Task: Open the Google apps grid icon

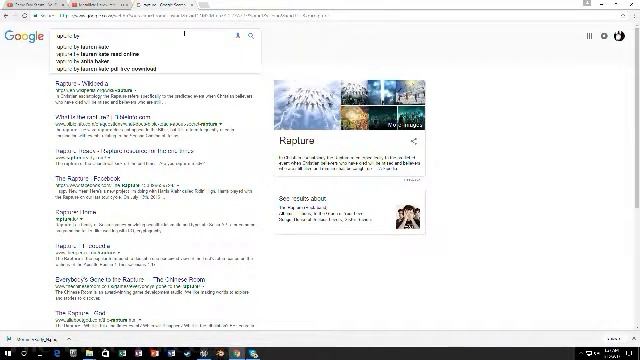Action: [589, 36]
